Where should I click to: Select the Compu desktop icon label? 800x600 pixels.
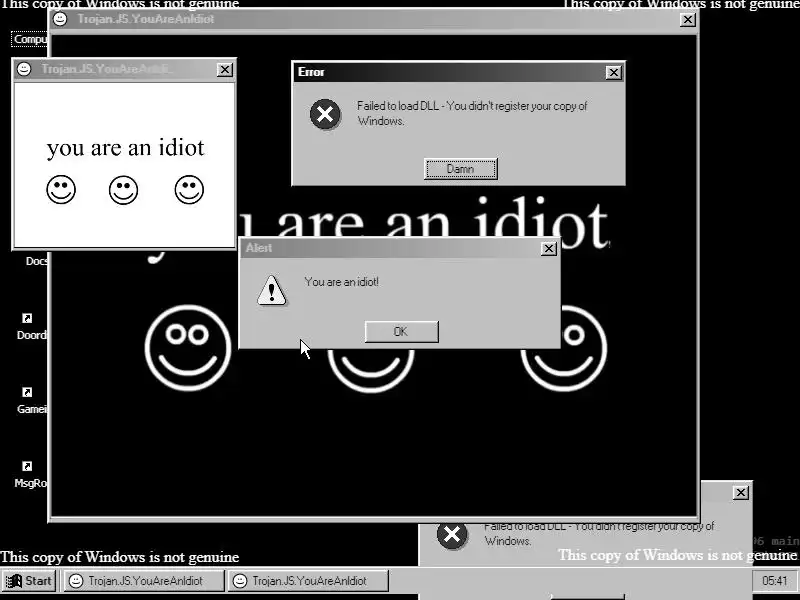tap(30, 39)
